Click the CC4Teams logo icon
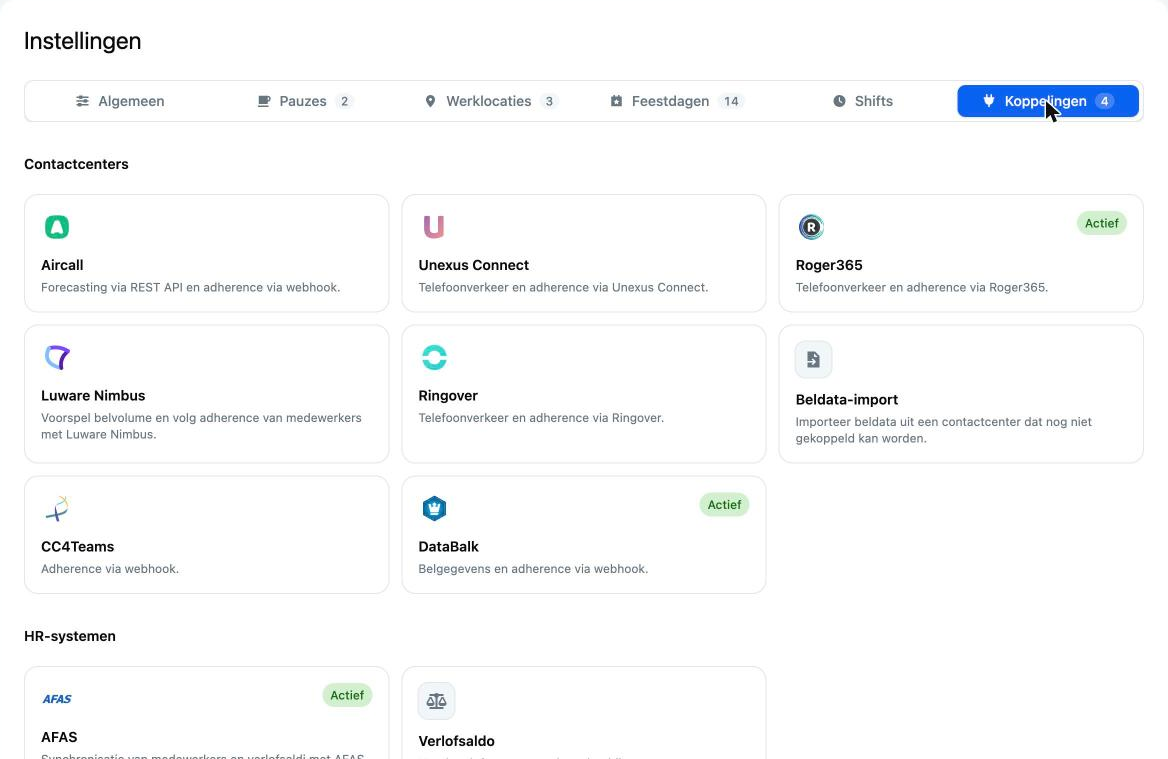This screenshot has height=759, width=1168. pos(57,509)
